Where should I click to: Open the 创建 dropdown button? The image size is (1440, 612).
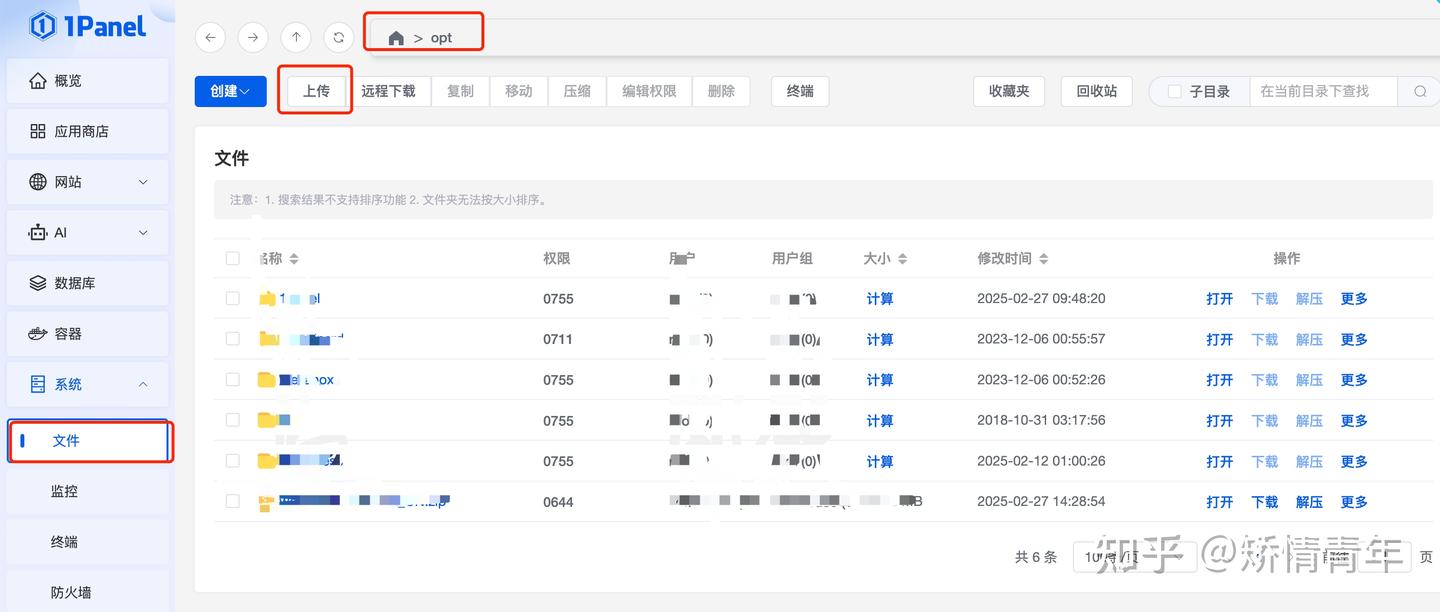coord(230,91)
